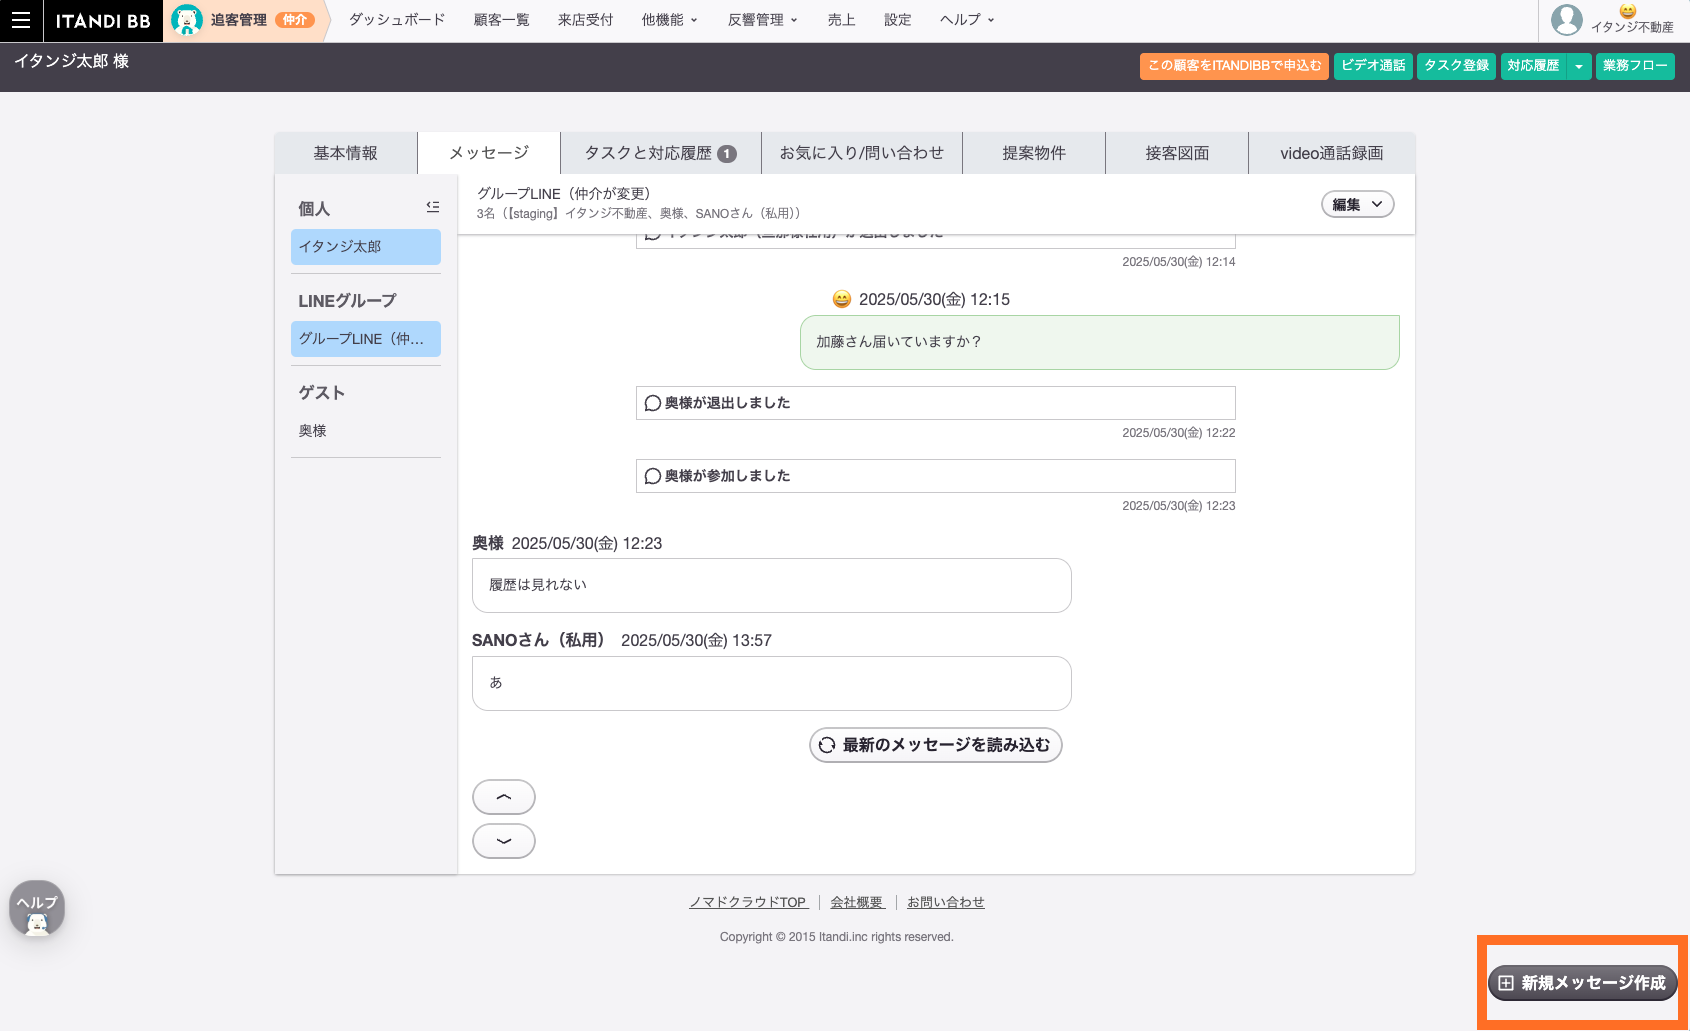Screen dimensions: 1690x1031
Task: Select イタンジ太郎 in the 個人 list
Action: click(x=366, y=247)
